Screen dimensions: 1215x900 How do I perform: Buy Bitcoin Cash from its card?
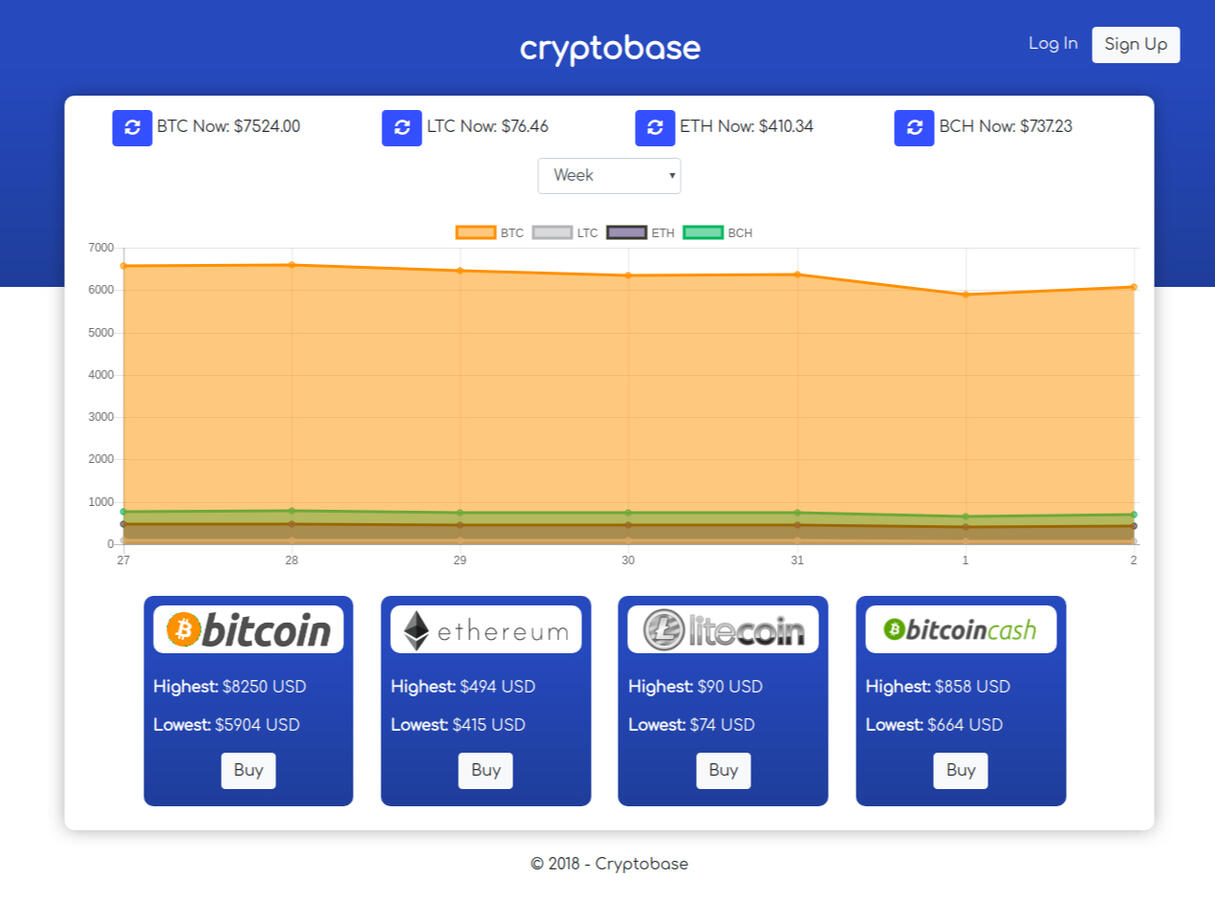pos(960,770)
